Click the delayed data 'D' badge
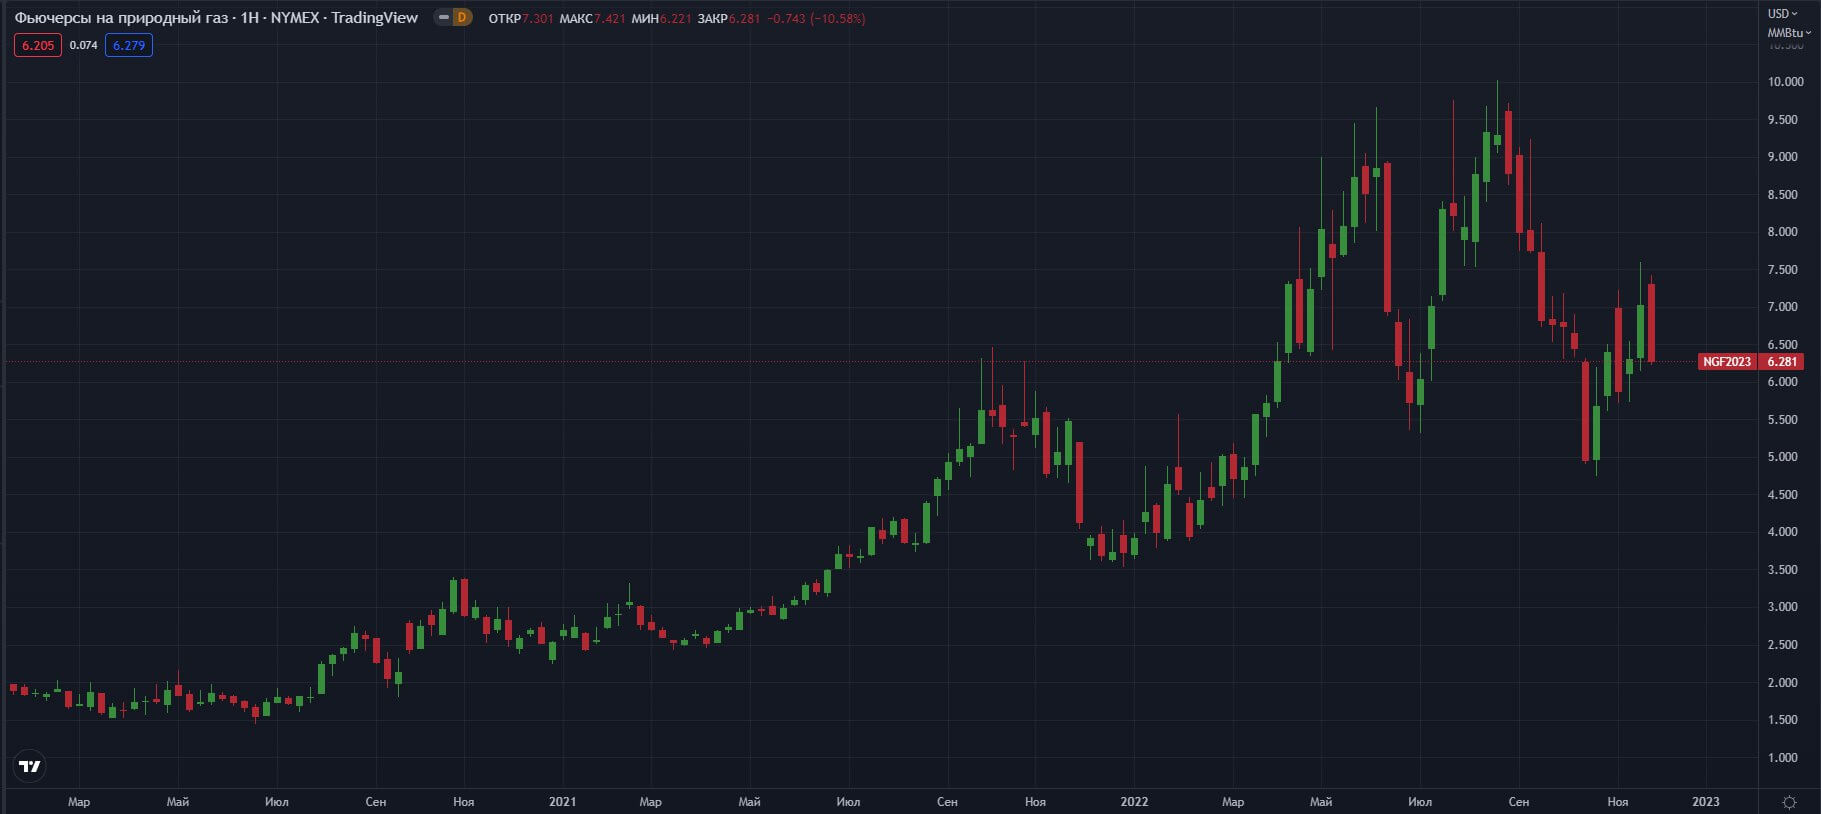The image size is (1821, 814). pyautogui.click(x=461, y=17)
